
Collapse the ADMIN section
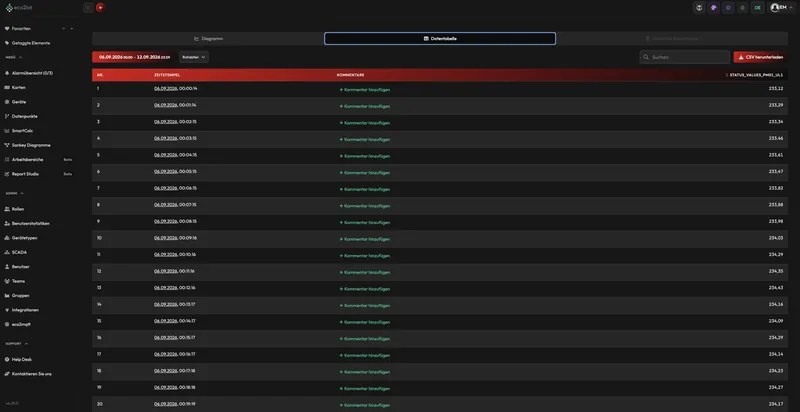coord(14,193)
